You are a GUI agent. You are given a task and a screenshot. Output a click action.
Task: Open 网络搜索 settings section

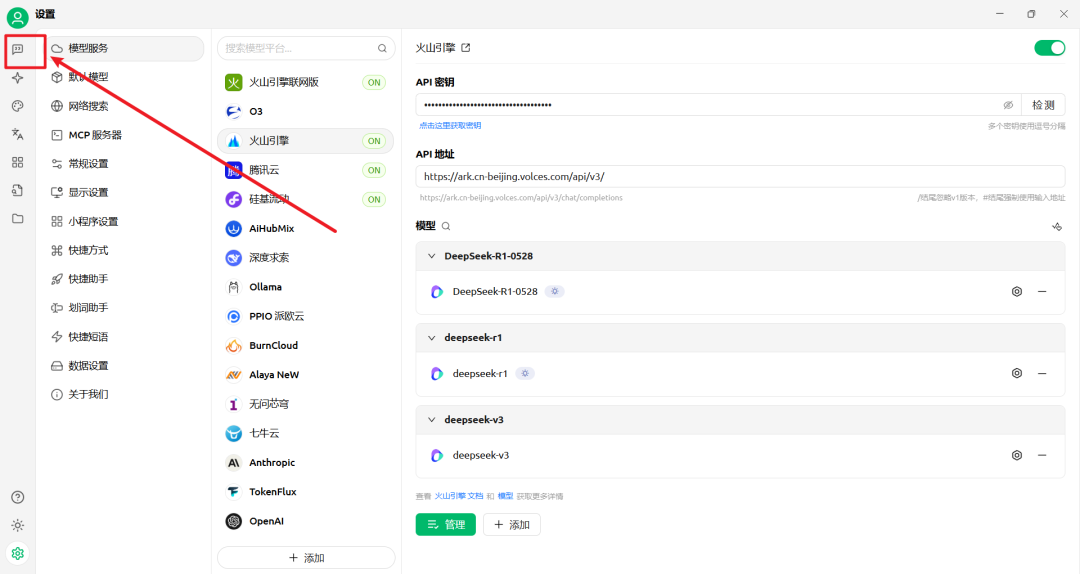click(x=125, y=106)
